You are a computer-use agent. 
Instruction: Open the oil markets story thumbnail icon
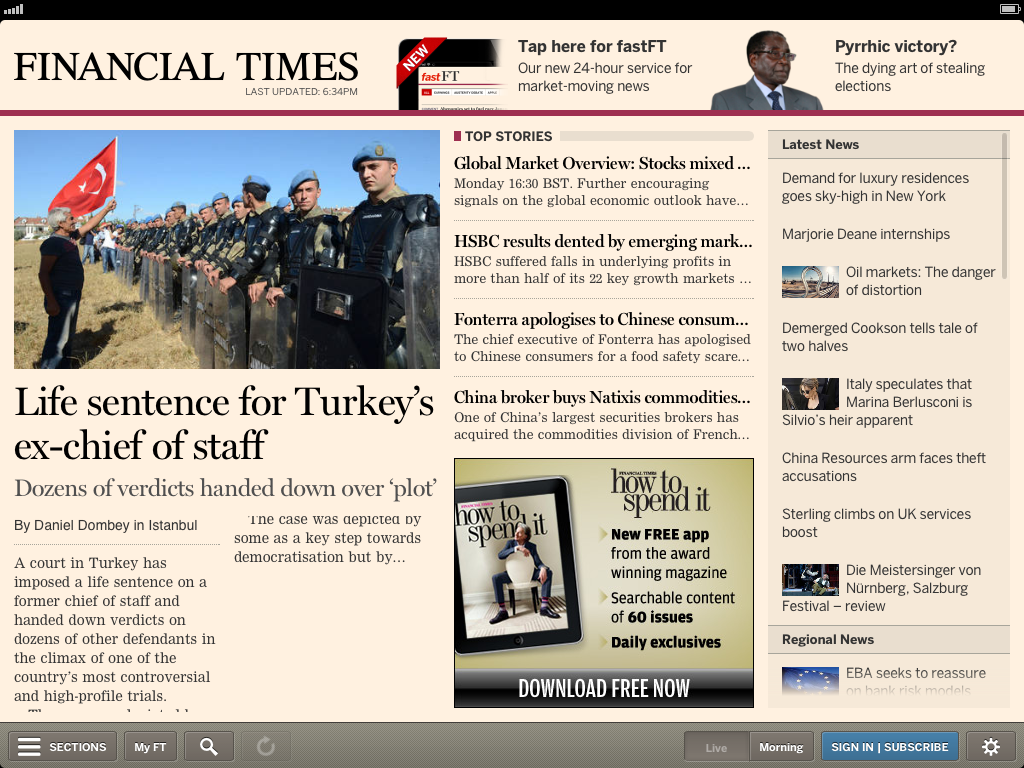pos(810,281)
